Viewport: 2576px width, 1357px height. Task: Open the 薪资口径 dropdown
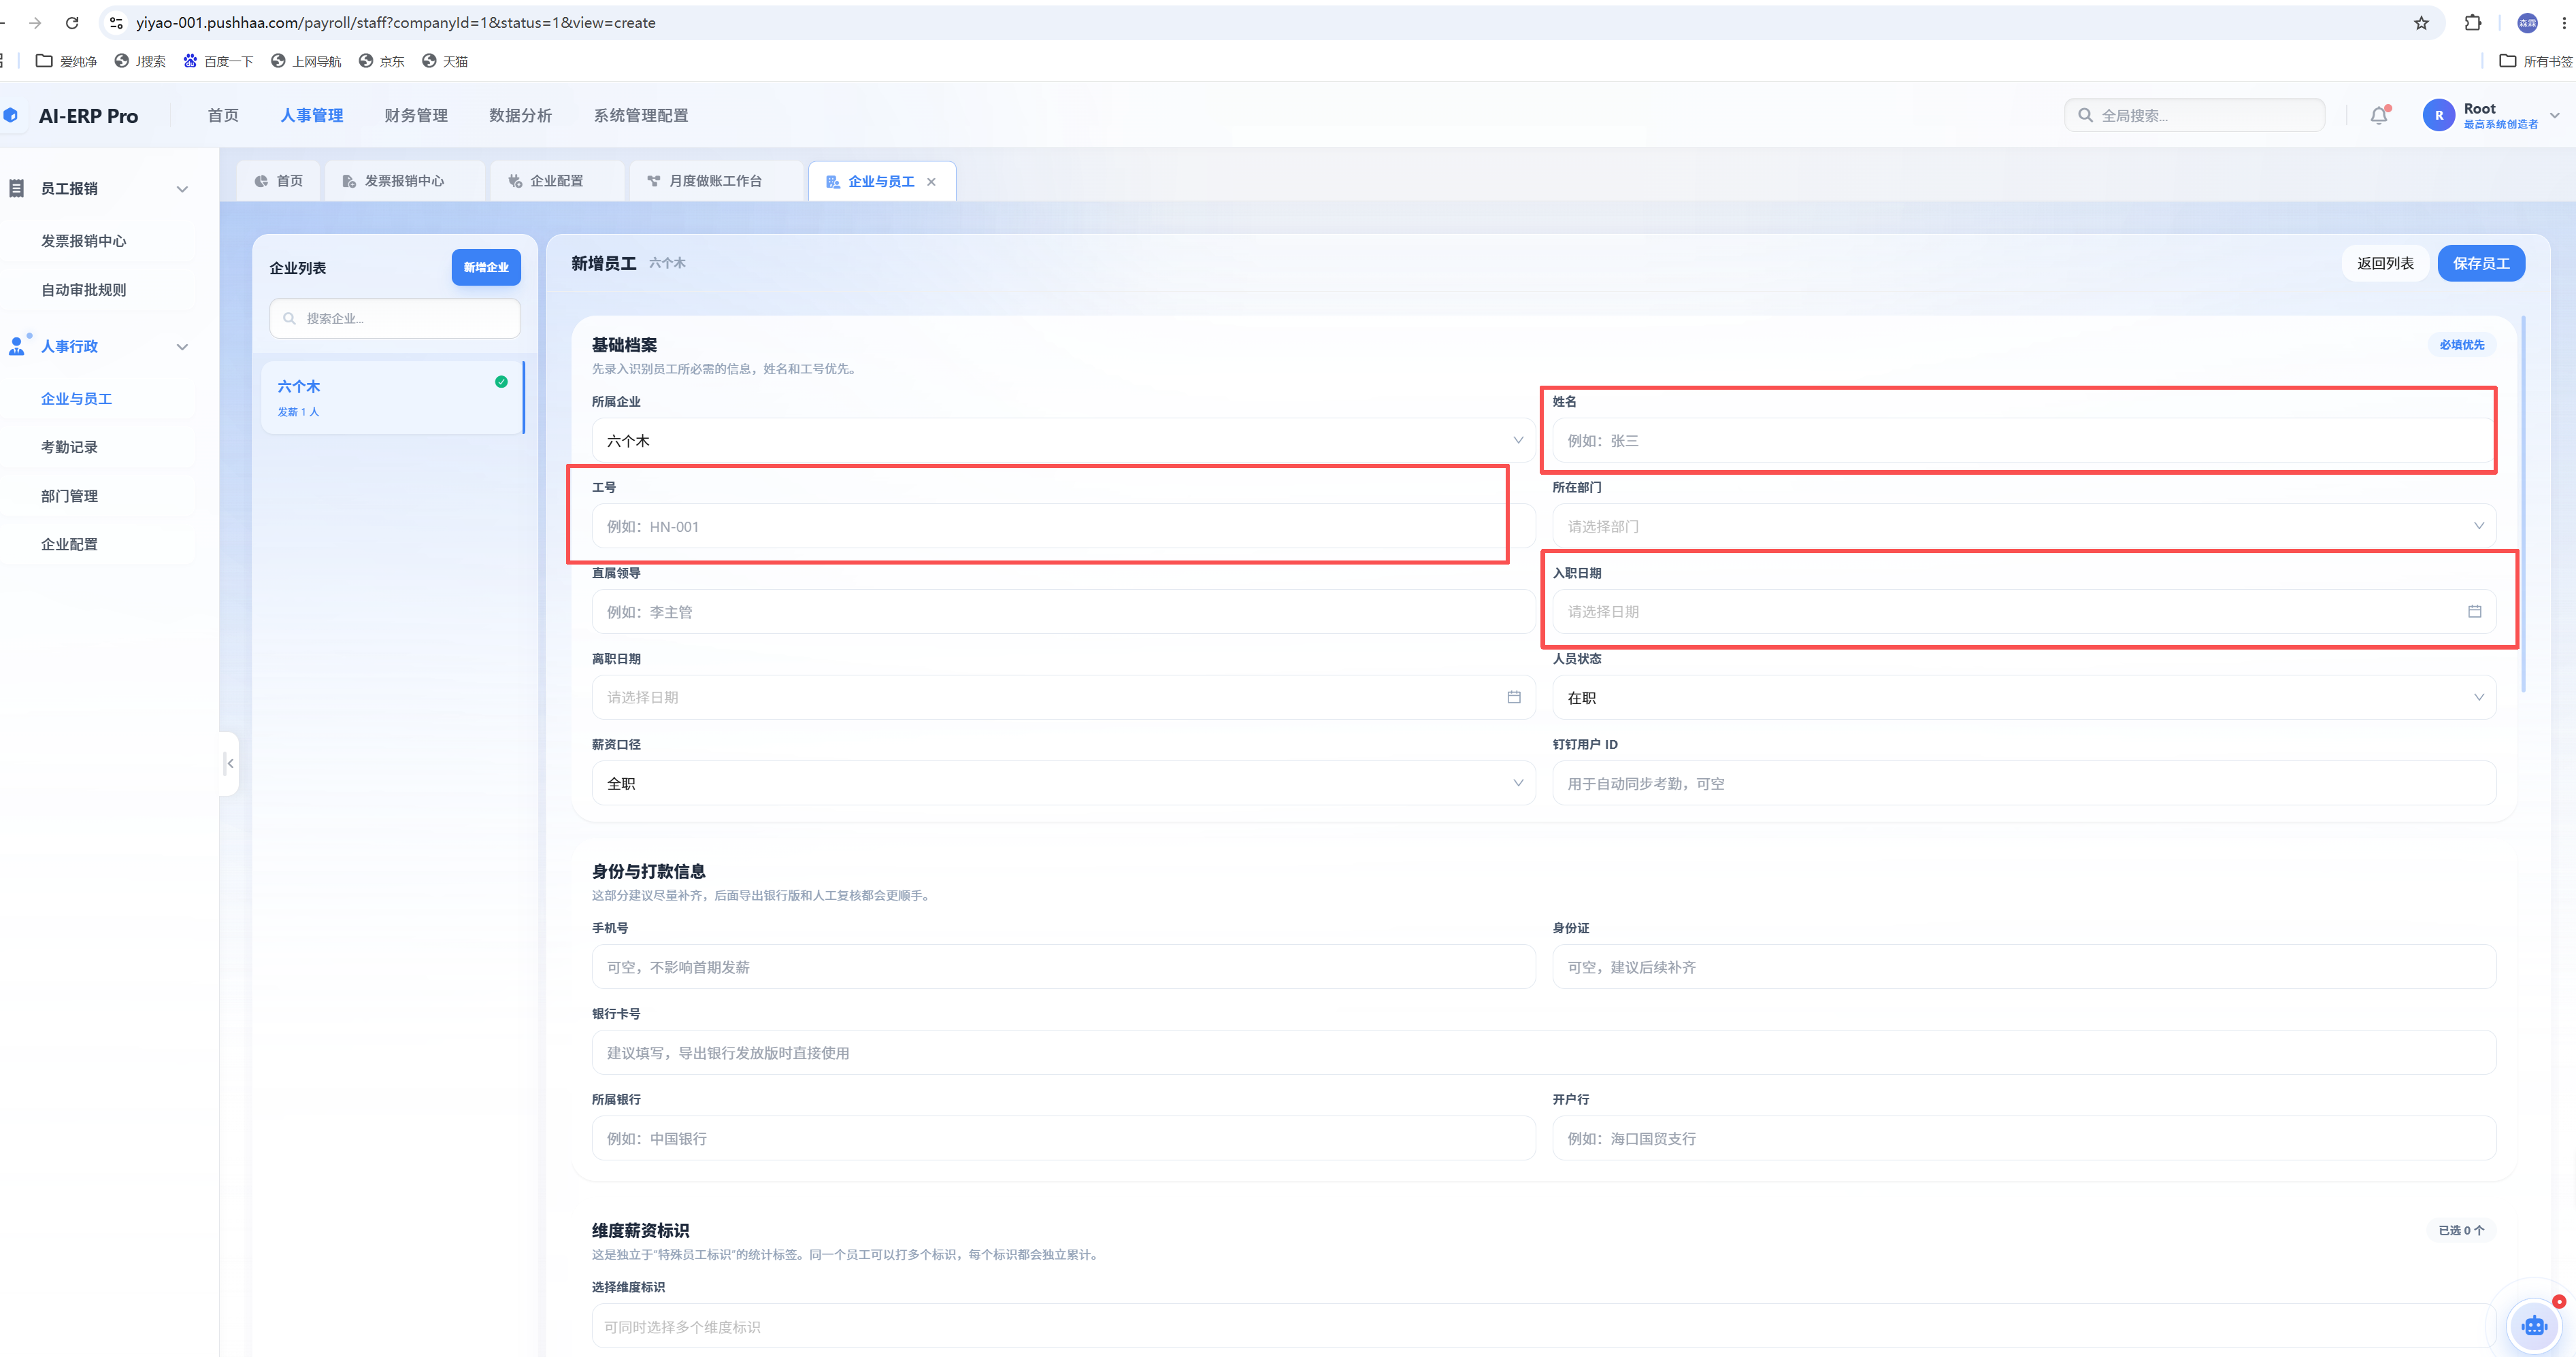[x=1063, y=783]
